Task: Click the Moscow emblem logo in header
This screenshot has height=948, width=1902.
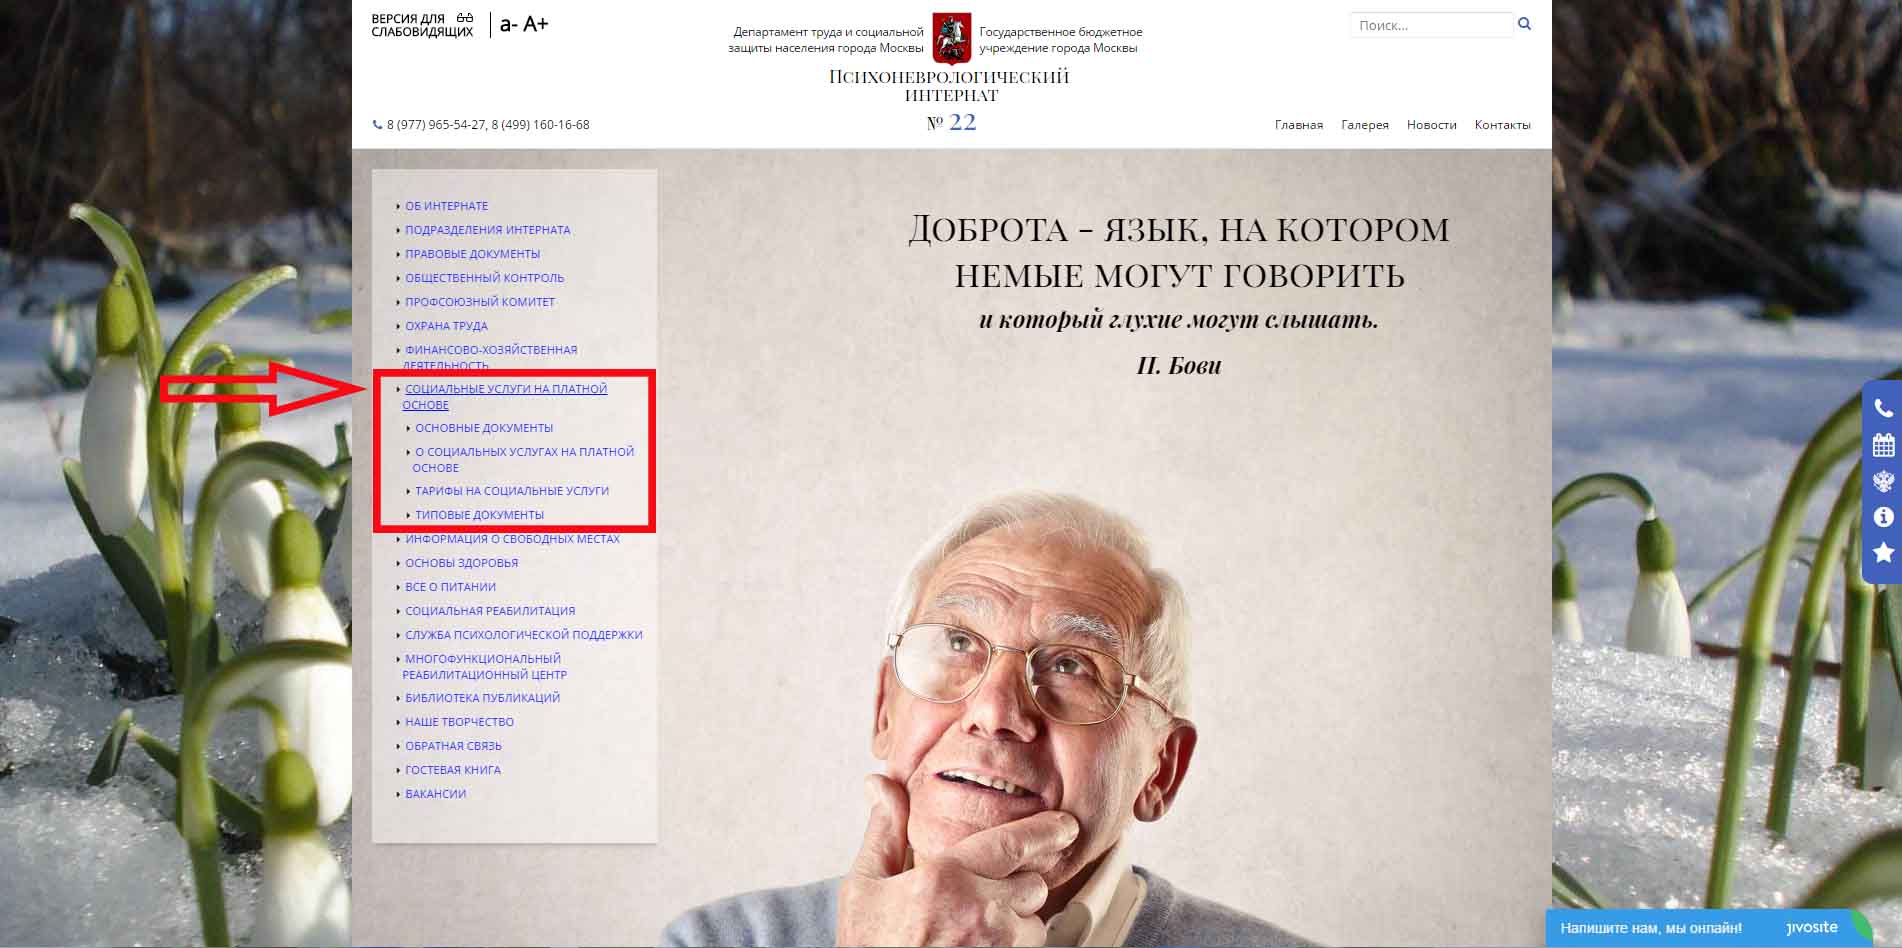Action: 951,39
